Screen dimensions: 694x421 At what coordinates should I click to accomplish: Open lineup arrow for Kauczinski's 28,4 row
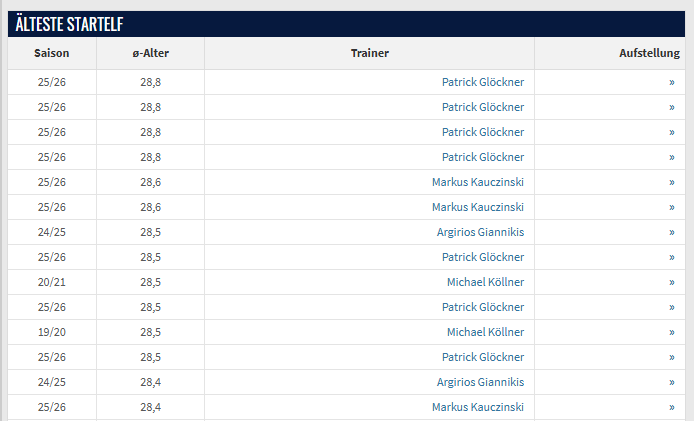click(672, 407)
